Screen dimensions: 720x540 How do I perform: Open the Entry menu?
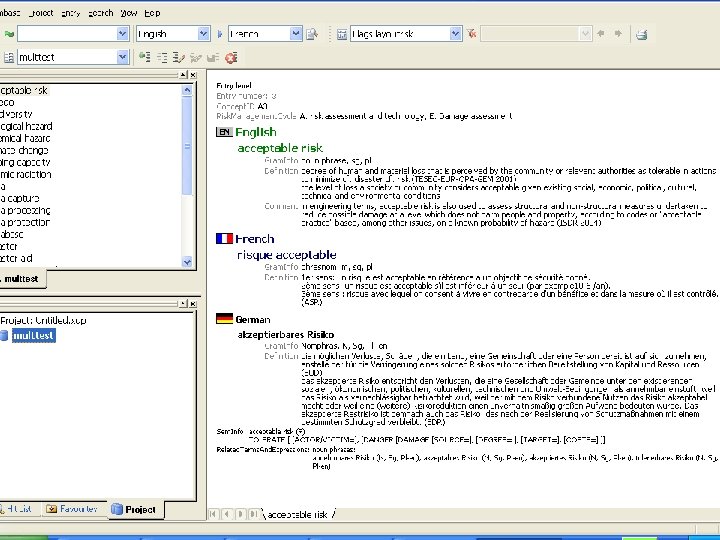point(70,13)
